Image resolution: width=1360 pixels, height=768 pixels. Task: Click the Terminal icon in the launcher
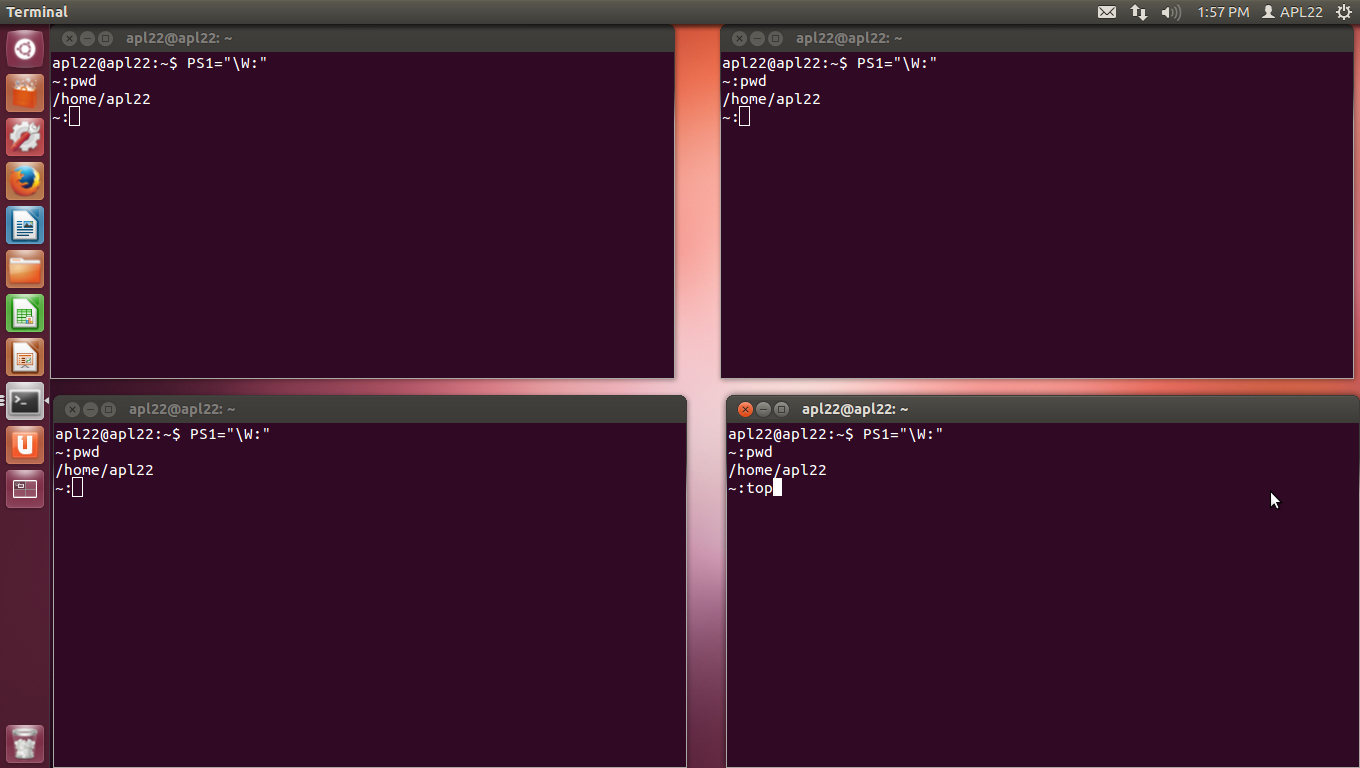tap(25, 401)
